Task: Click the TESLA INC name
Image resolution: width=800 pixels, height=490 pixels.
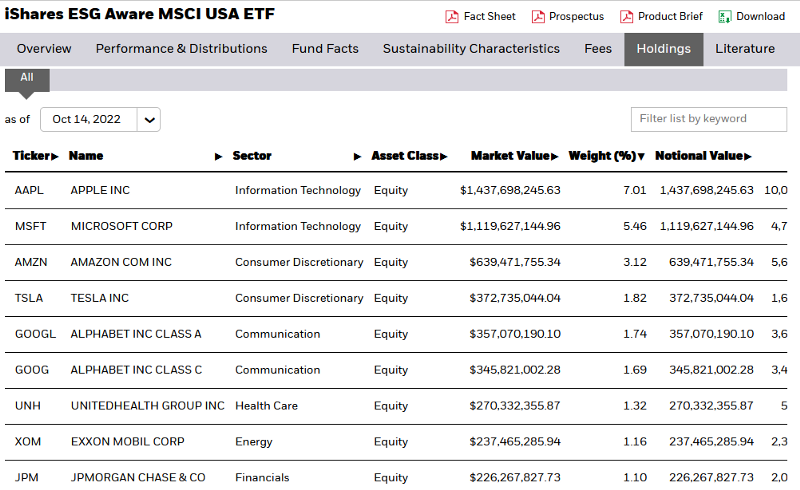Action: pos(99,298)
